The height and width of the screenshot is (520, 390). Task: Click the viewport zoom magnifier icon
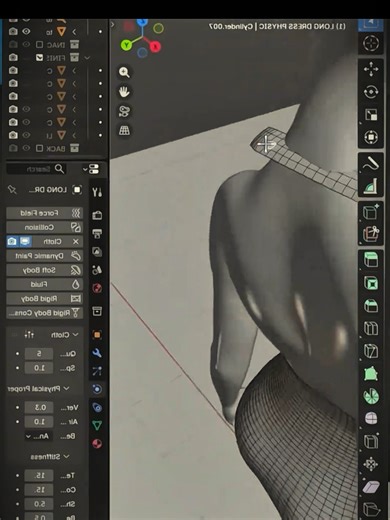coord(124,72)
